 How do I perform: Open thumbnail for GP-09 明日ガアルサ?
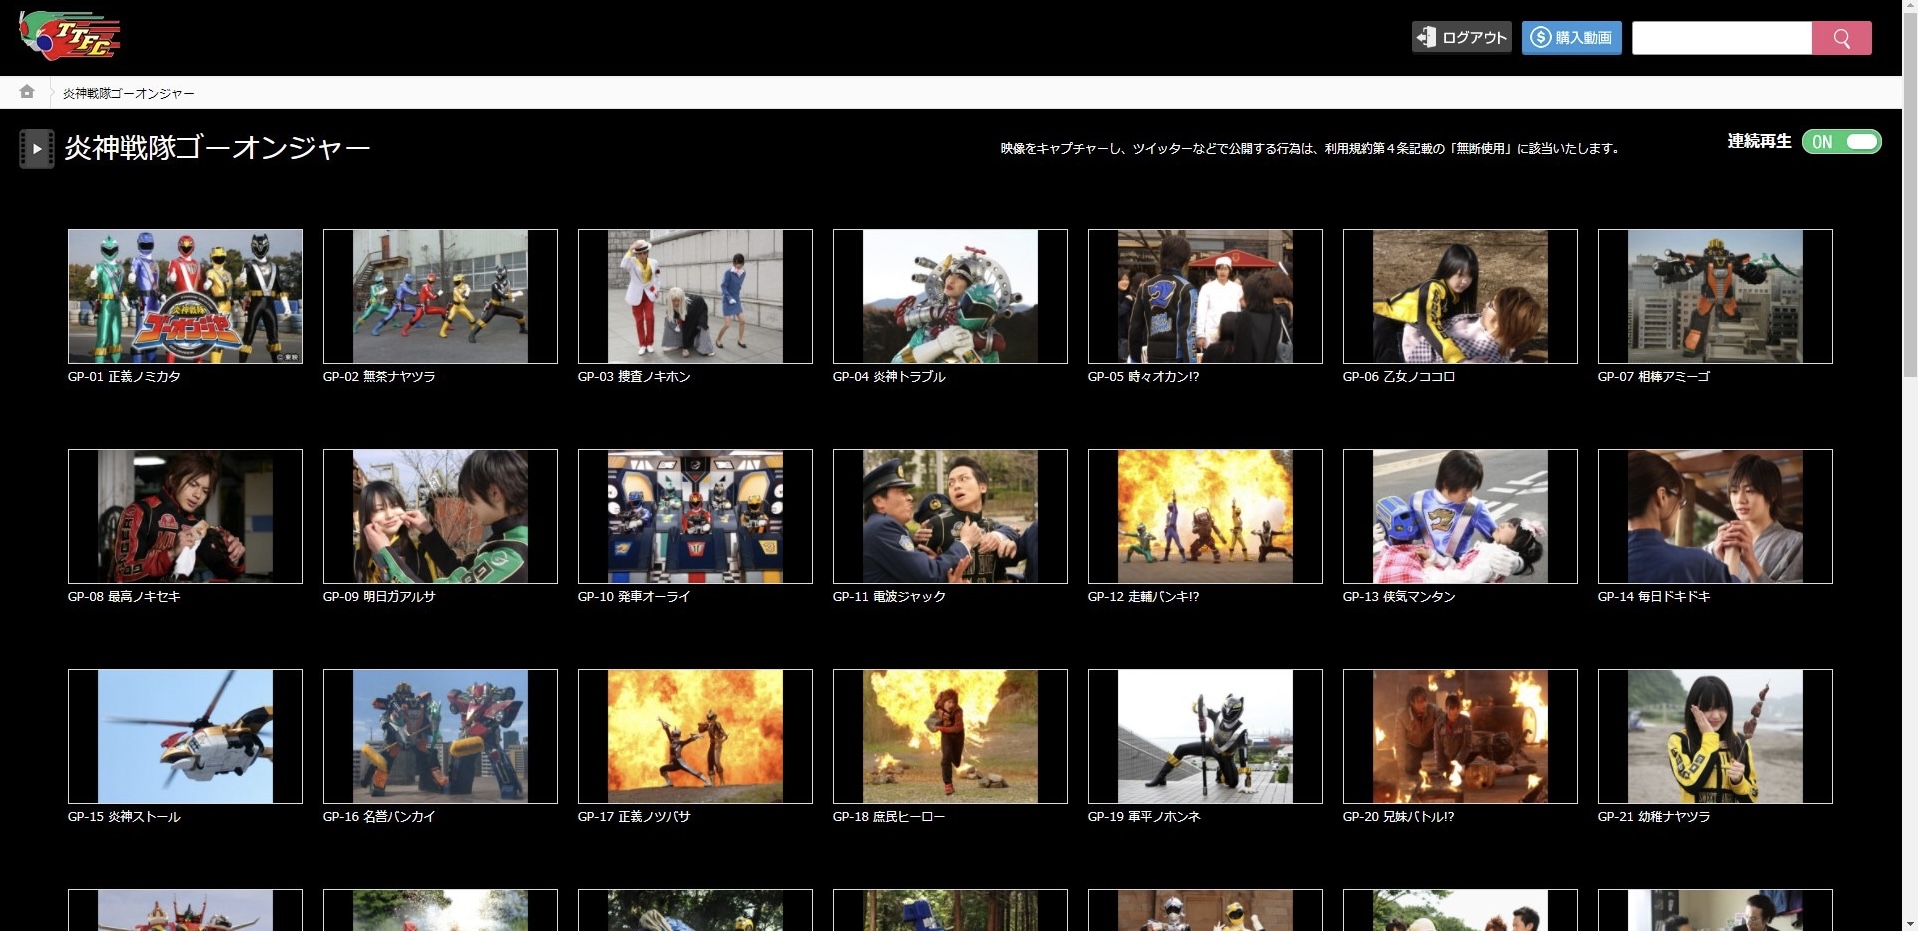pyautogui.click(x=440, y=516)
